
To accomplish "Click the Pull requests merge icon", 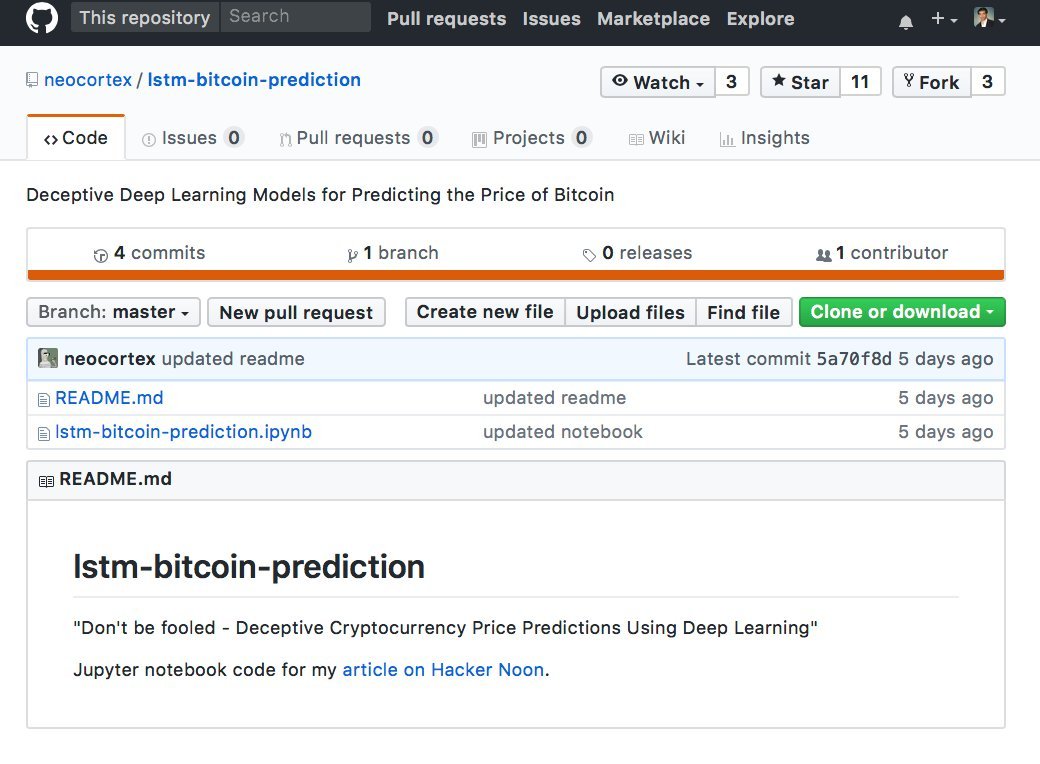I will (x=285, y=139).
